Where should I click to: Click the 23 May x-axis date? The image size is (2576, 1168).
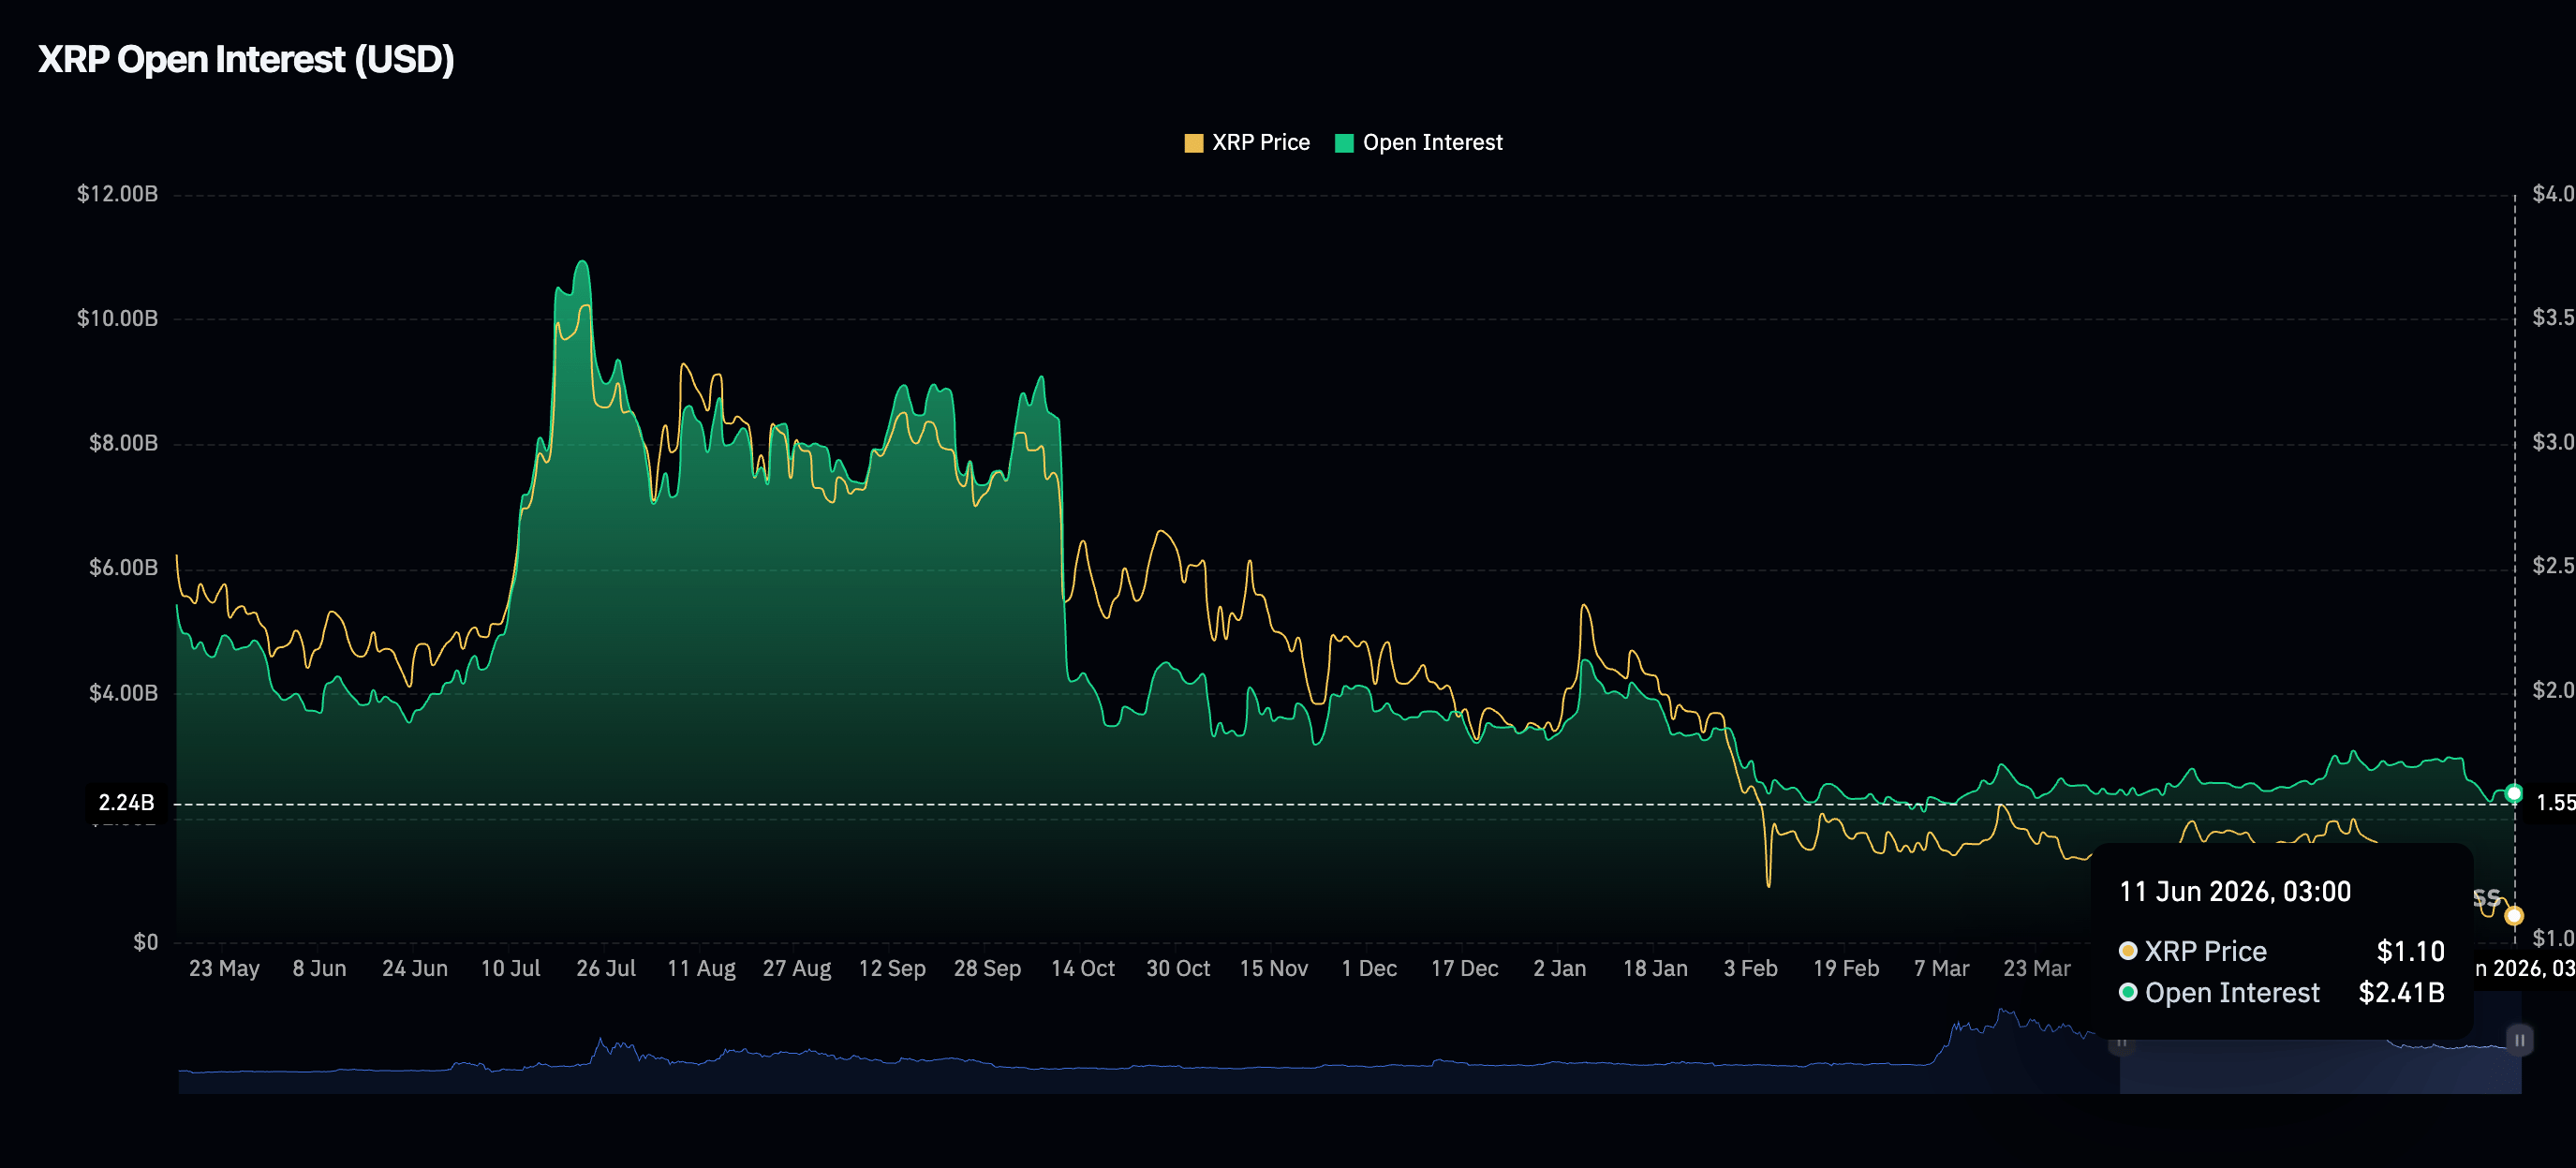coord(224,968)
